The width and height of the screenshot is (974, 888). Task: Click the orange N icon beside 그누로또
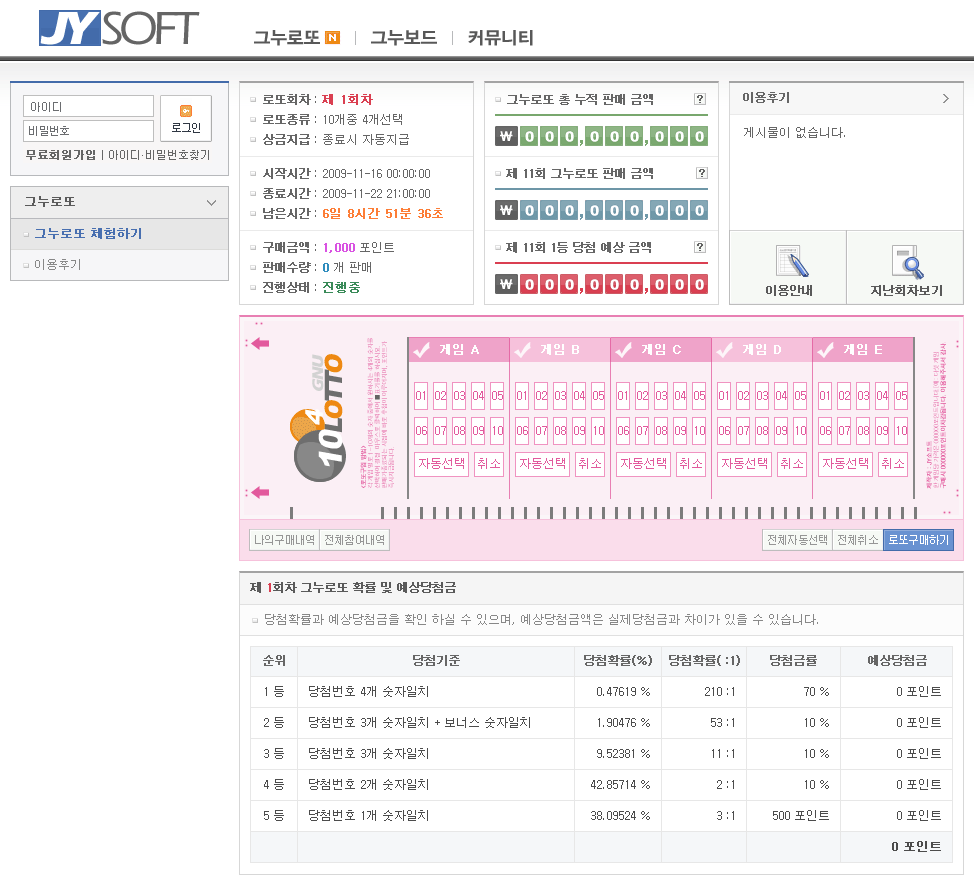[x=333, y=38]
